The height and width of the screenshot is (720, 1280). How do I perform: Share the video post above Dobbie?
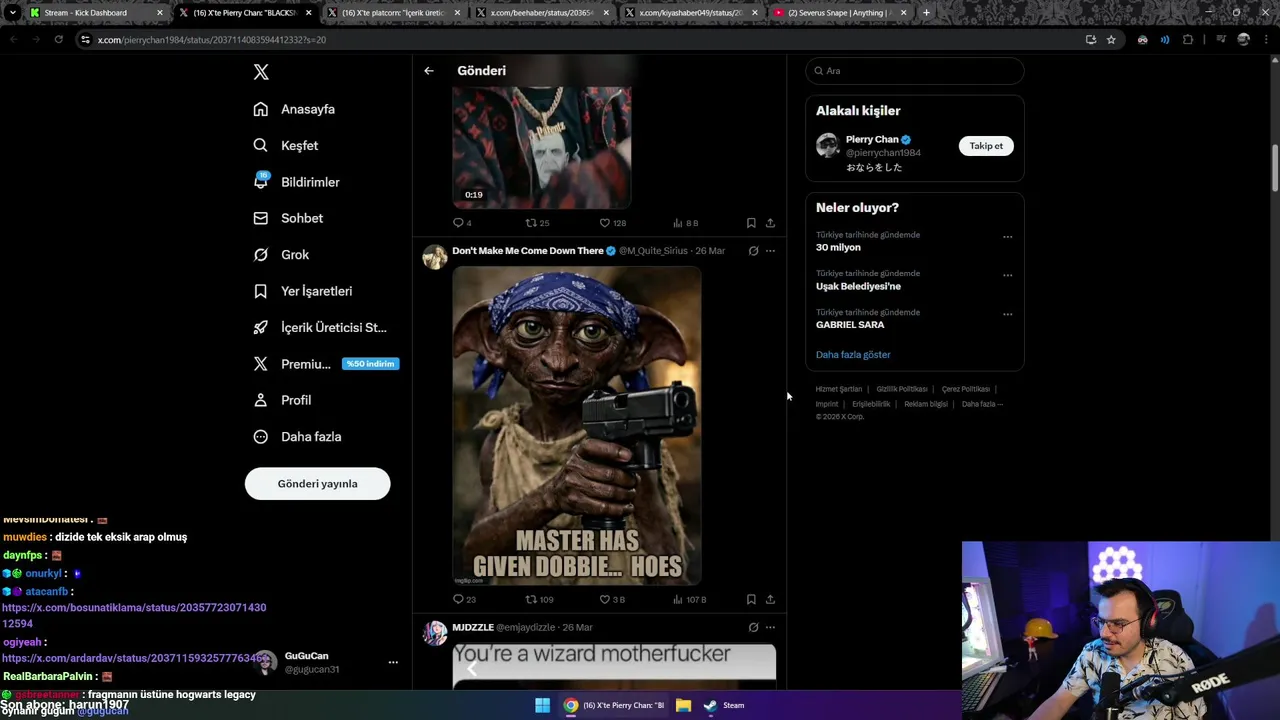click(770, 223)
